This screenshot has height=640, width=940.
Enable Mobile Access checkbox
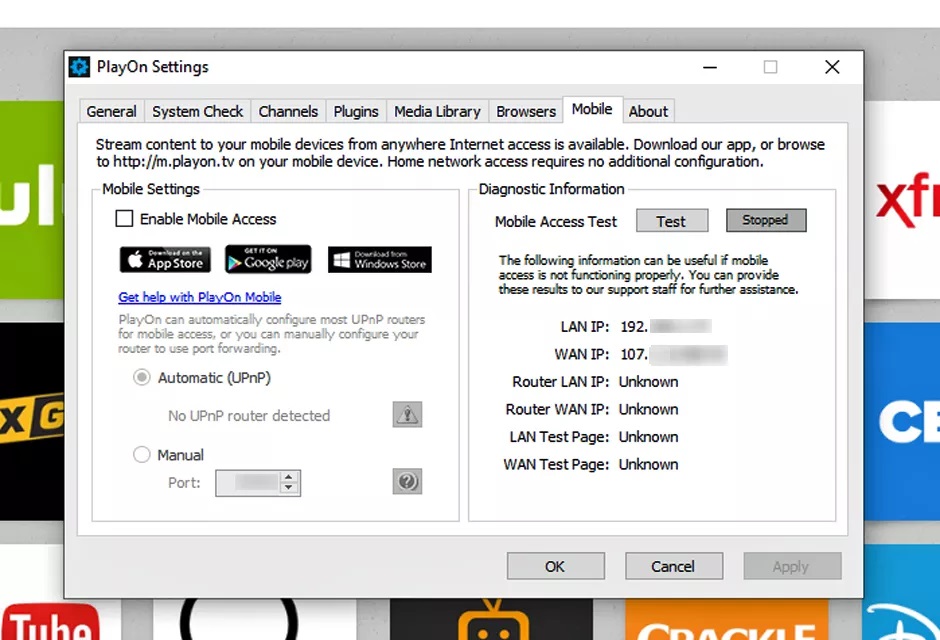(125, 219)
